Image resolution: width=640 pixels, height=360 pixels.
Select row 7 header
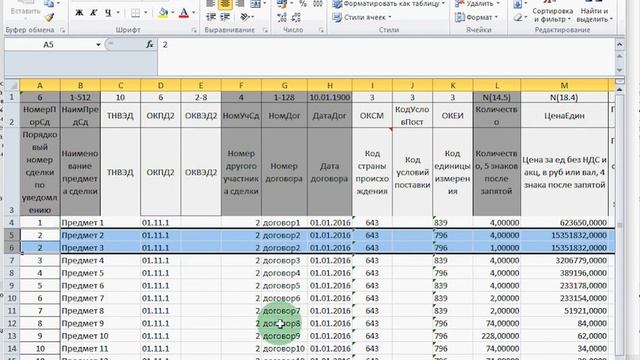click(12, 260)
